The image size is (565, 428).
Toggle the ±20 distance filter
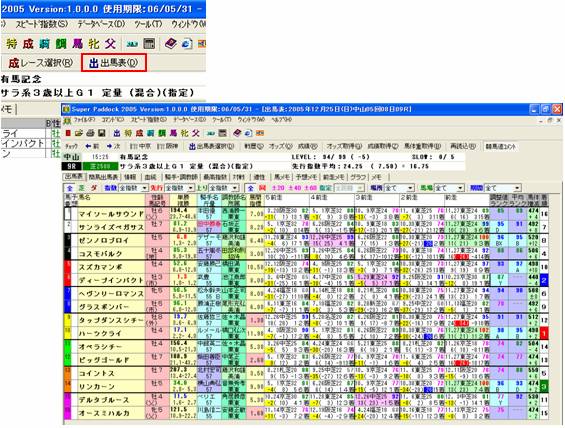click(x=278, y=188)
